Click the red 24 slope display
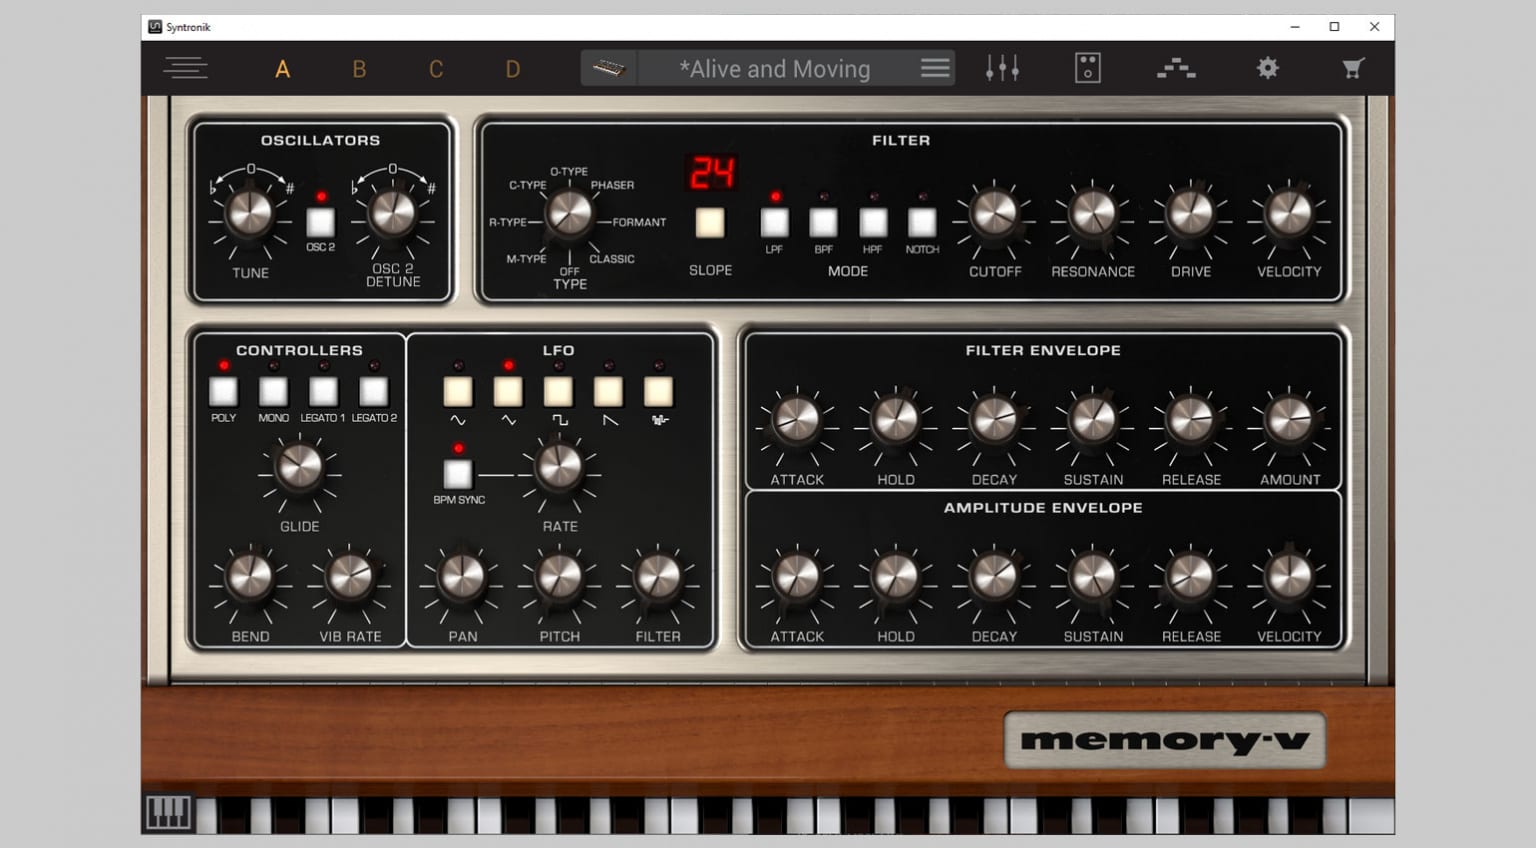 711,173
